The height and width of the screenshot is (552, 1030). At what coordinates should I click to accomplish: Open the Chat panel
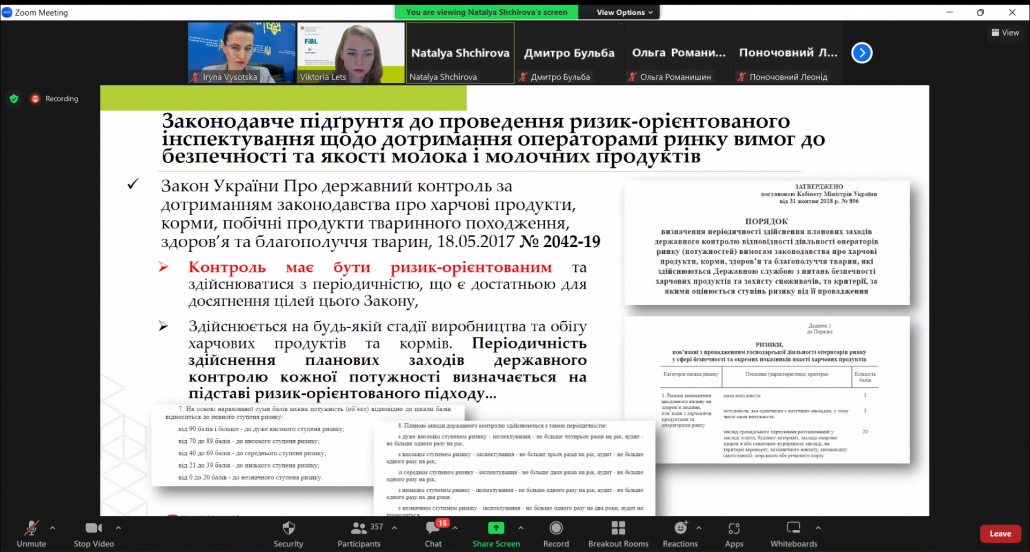(433, 532)
